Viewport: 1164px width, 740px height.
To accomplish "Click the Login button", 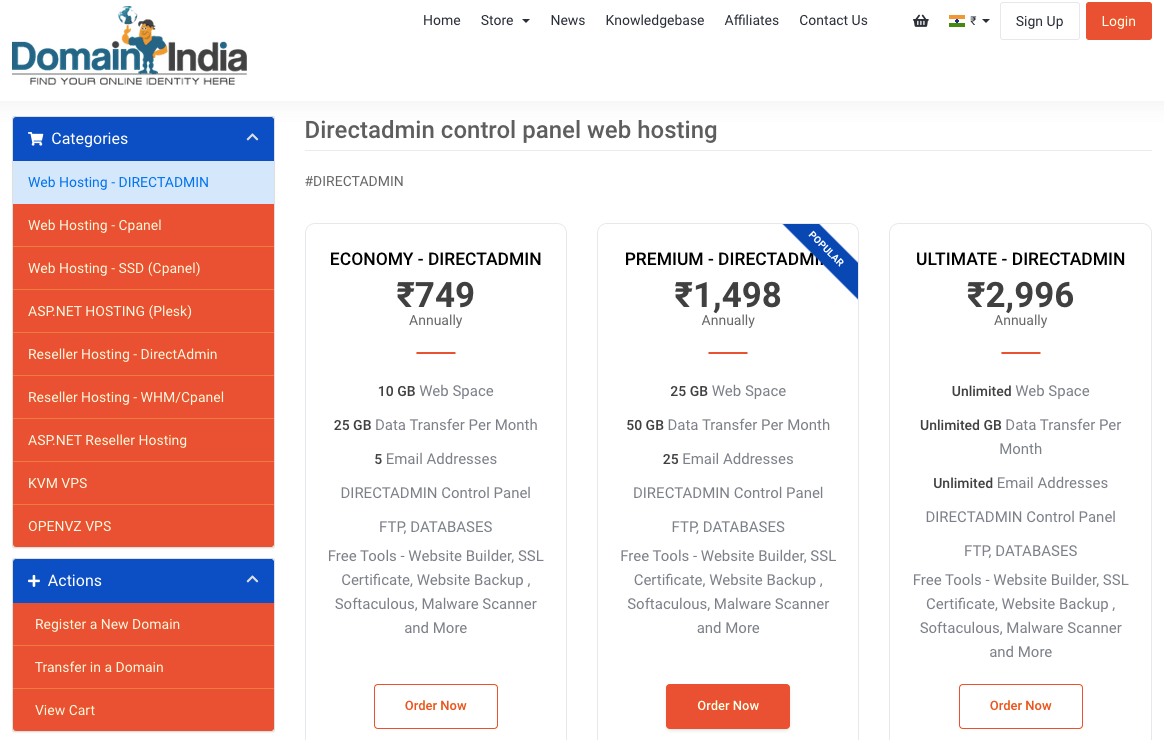I will (x=1118, y=21).
